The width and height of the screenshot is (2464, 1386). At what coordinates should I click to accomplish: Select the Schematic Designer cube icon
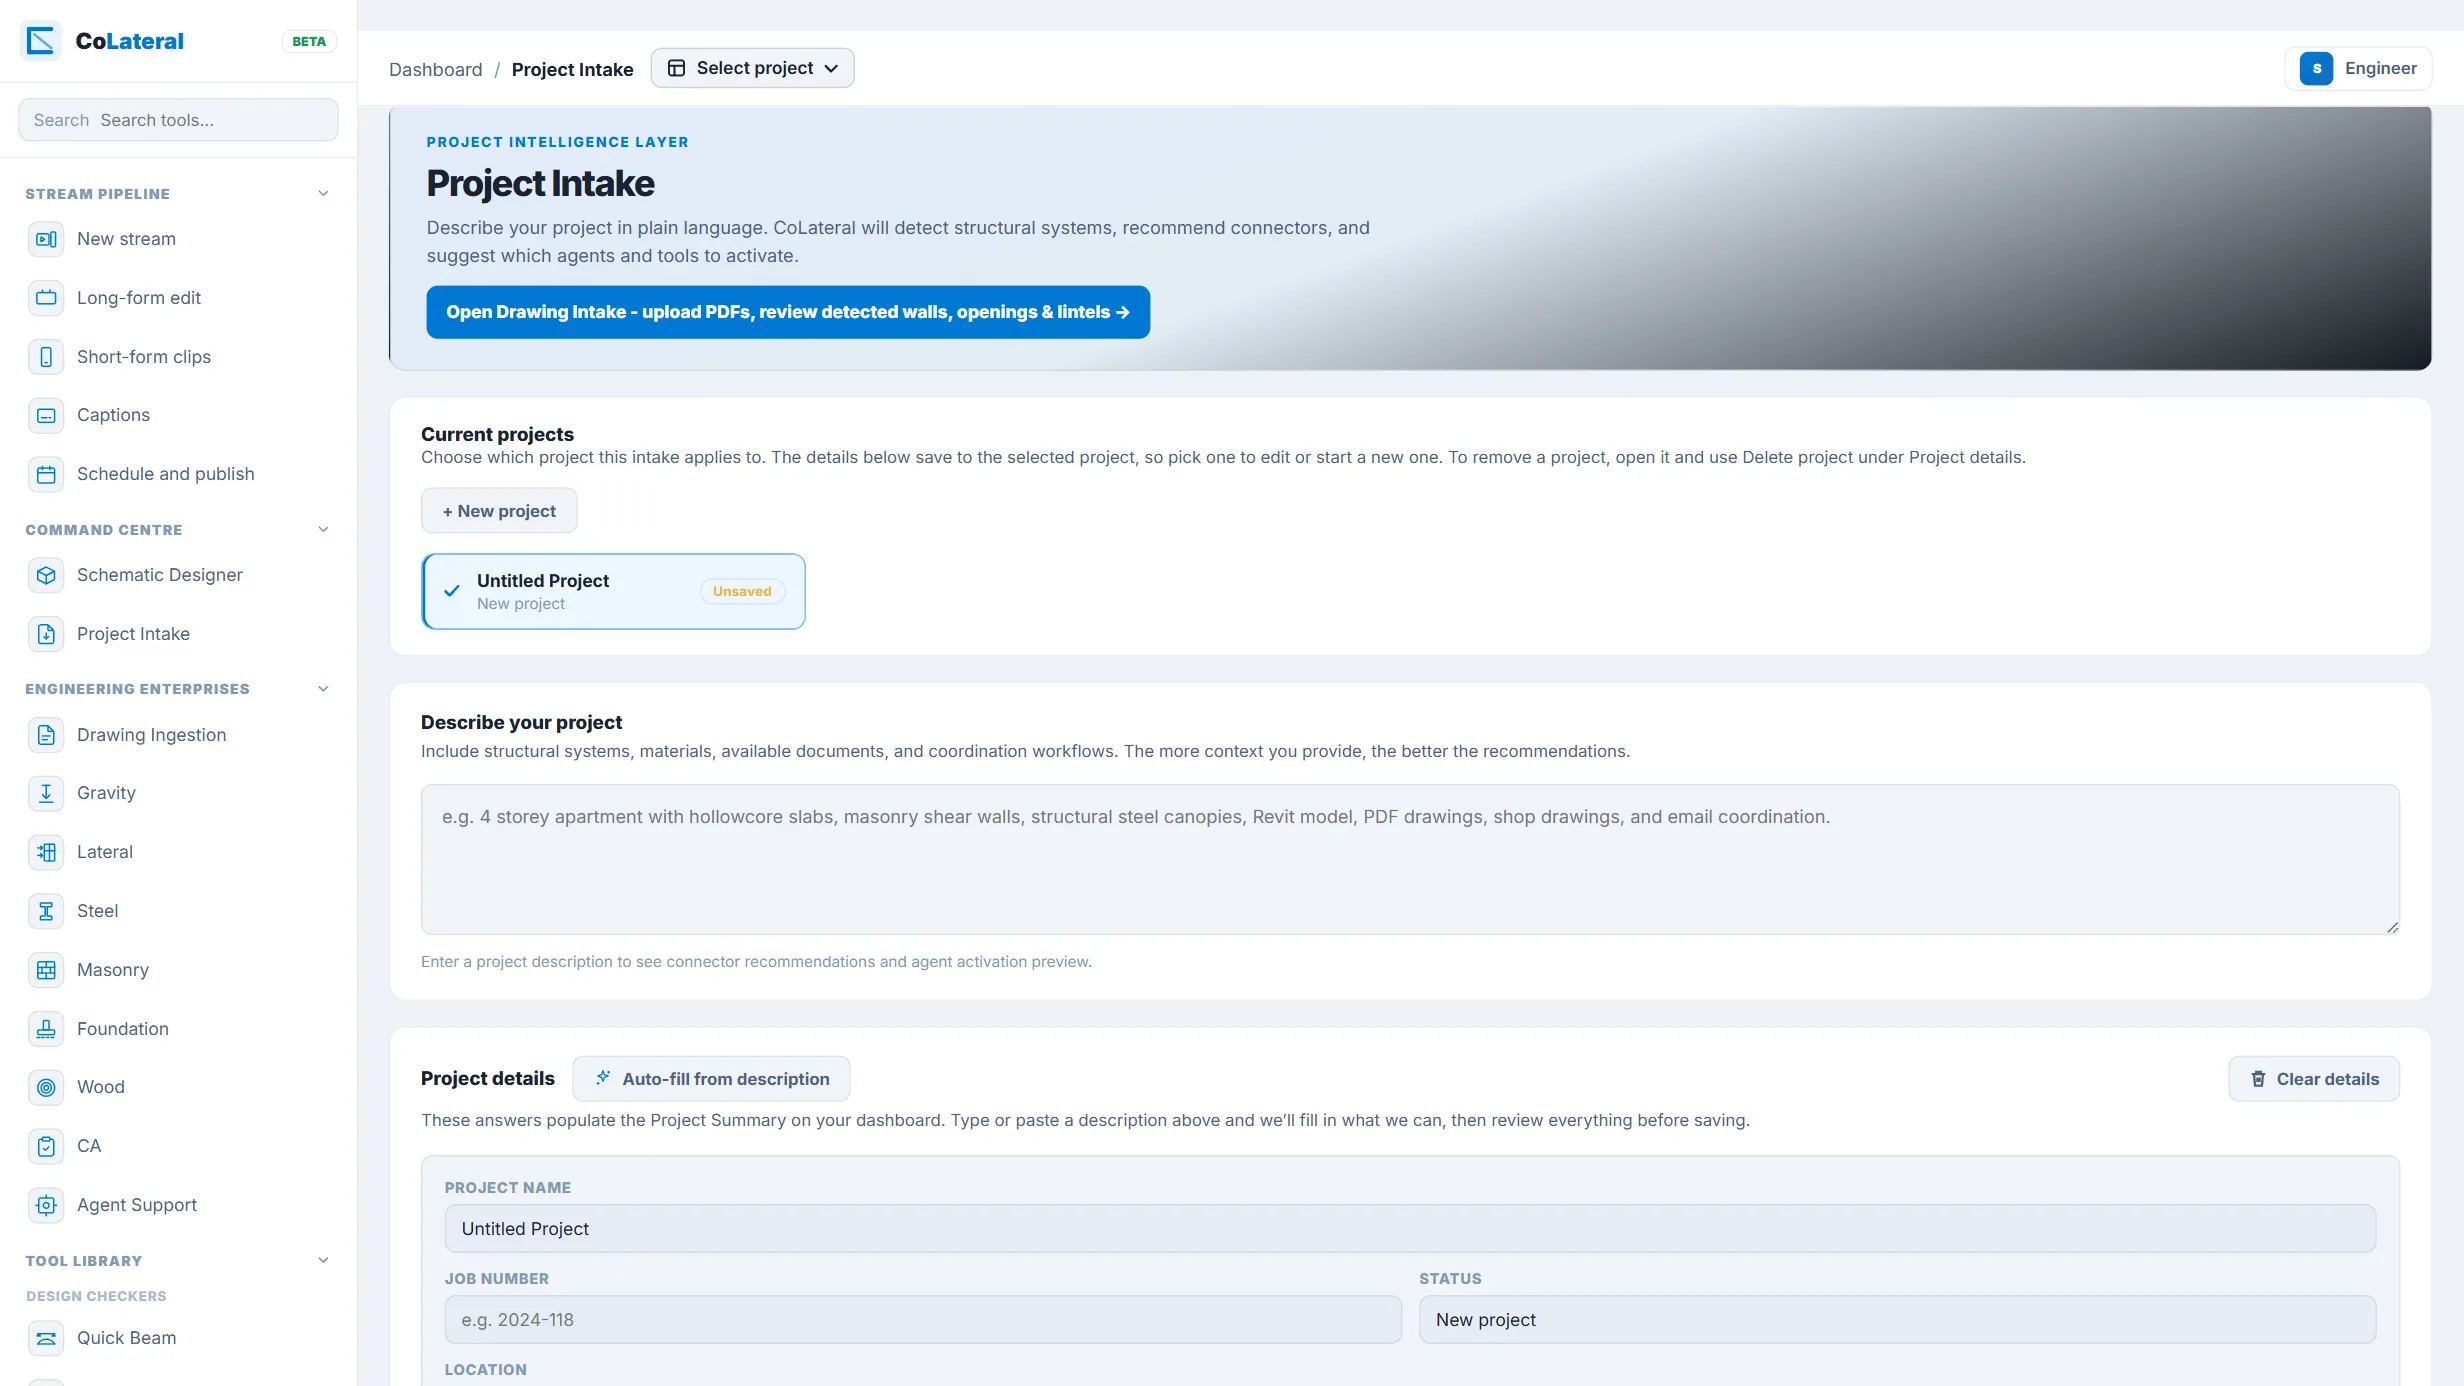click(x=46, y=575)
